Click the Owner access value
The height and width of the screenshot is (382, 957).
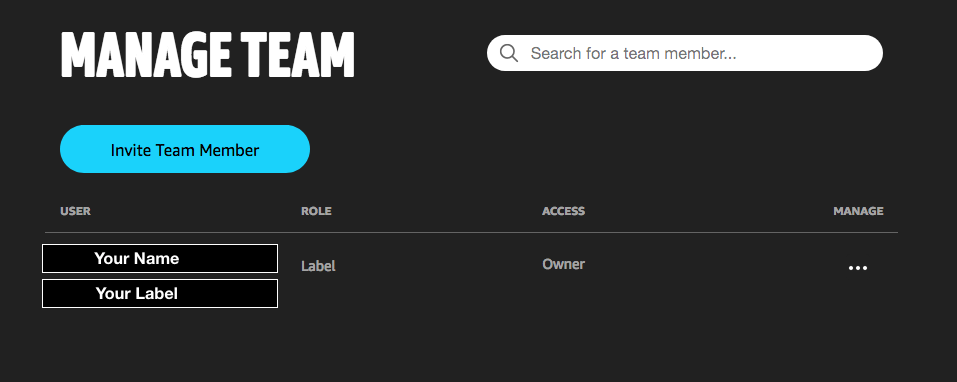(x=563, y=264)
